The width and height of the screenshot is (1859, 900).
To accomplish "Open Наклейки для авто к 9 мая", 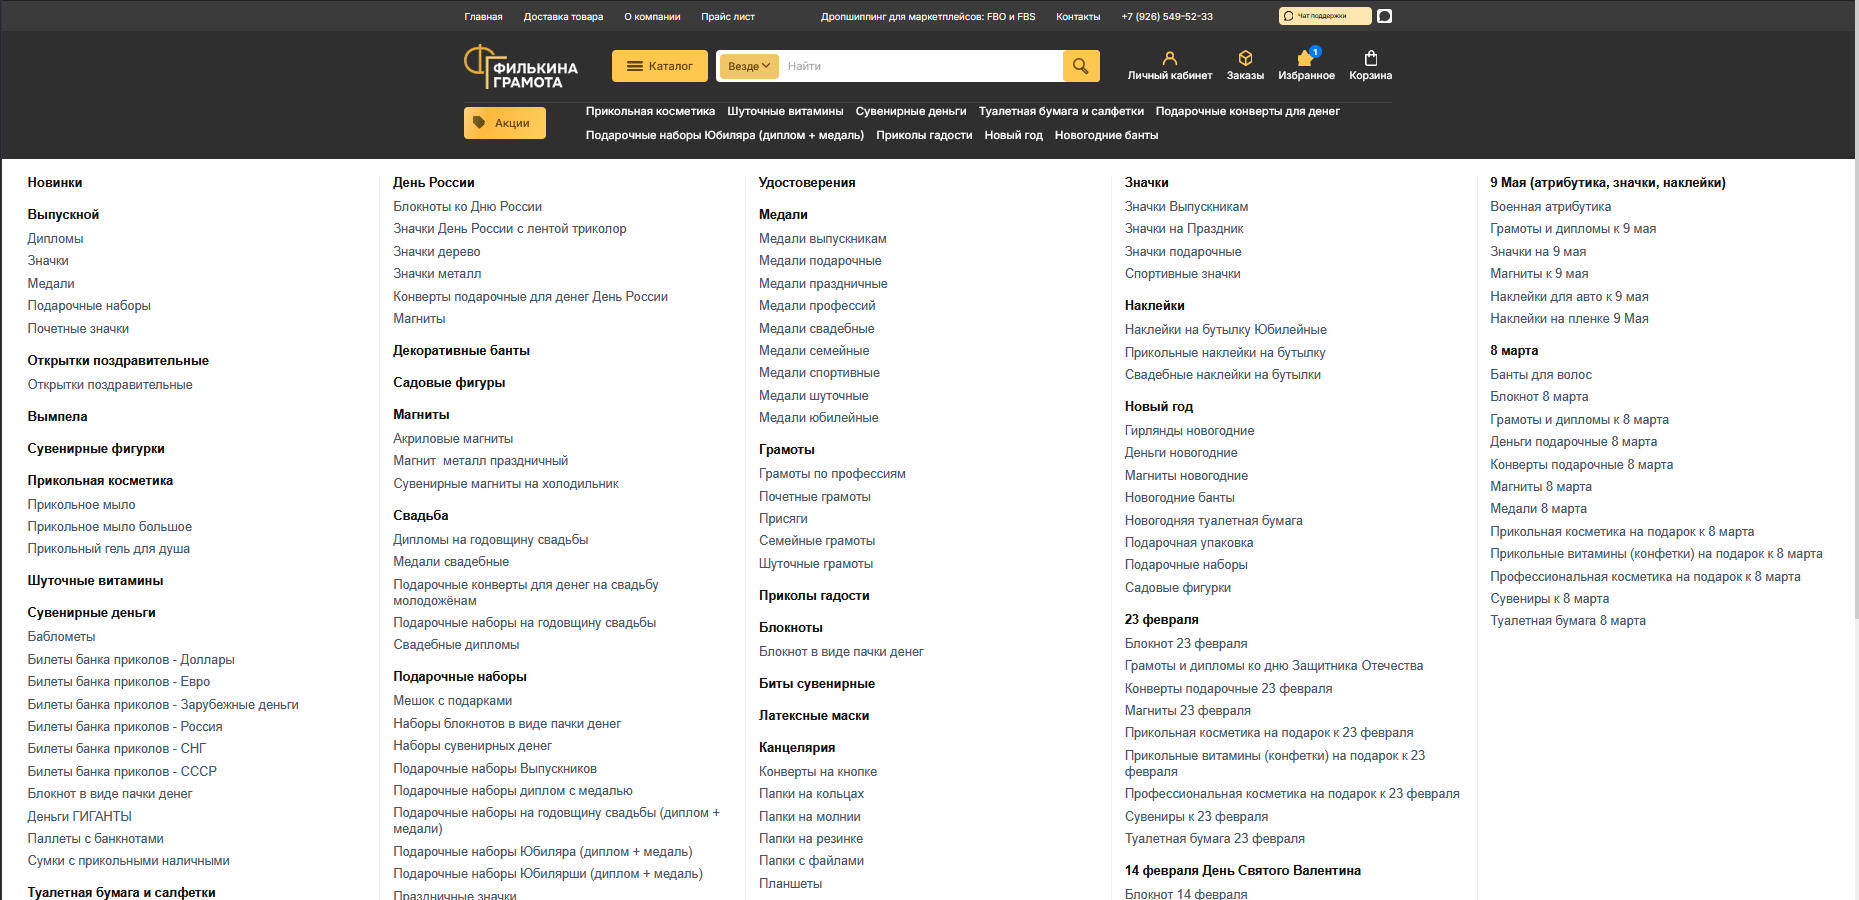I will [x=1569, y=297].
